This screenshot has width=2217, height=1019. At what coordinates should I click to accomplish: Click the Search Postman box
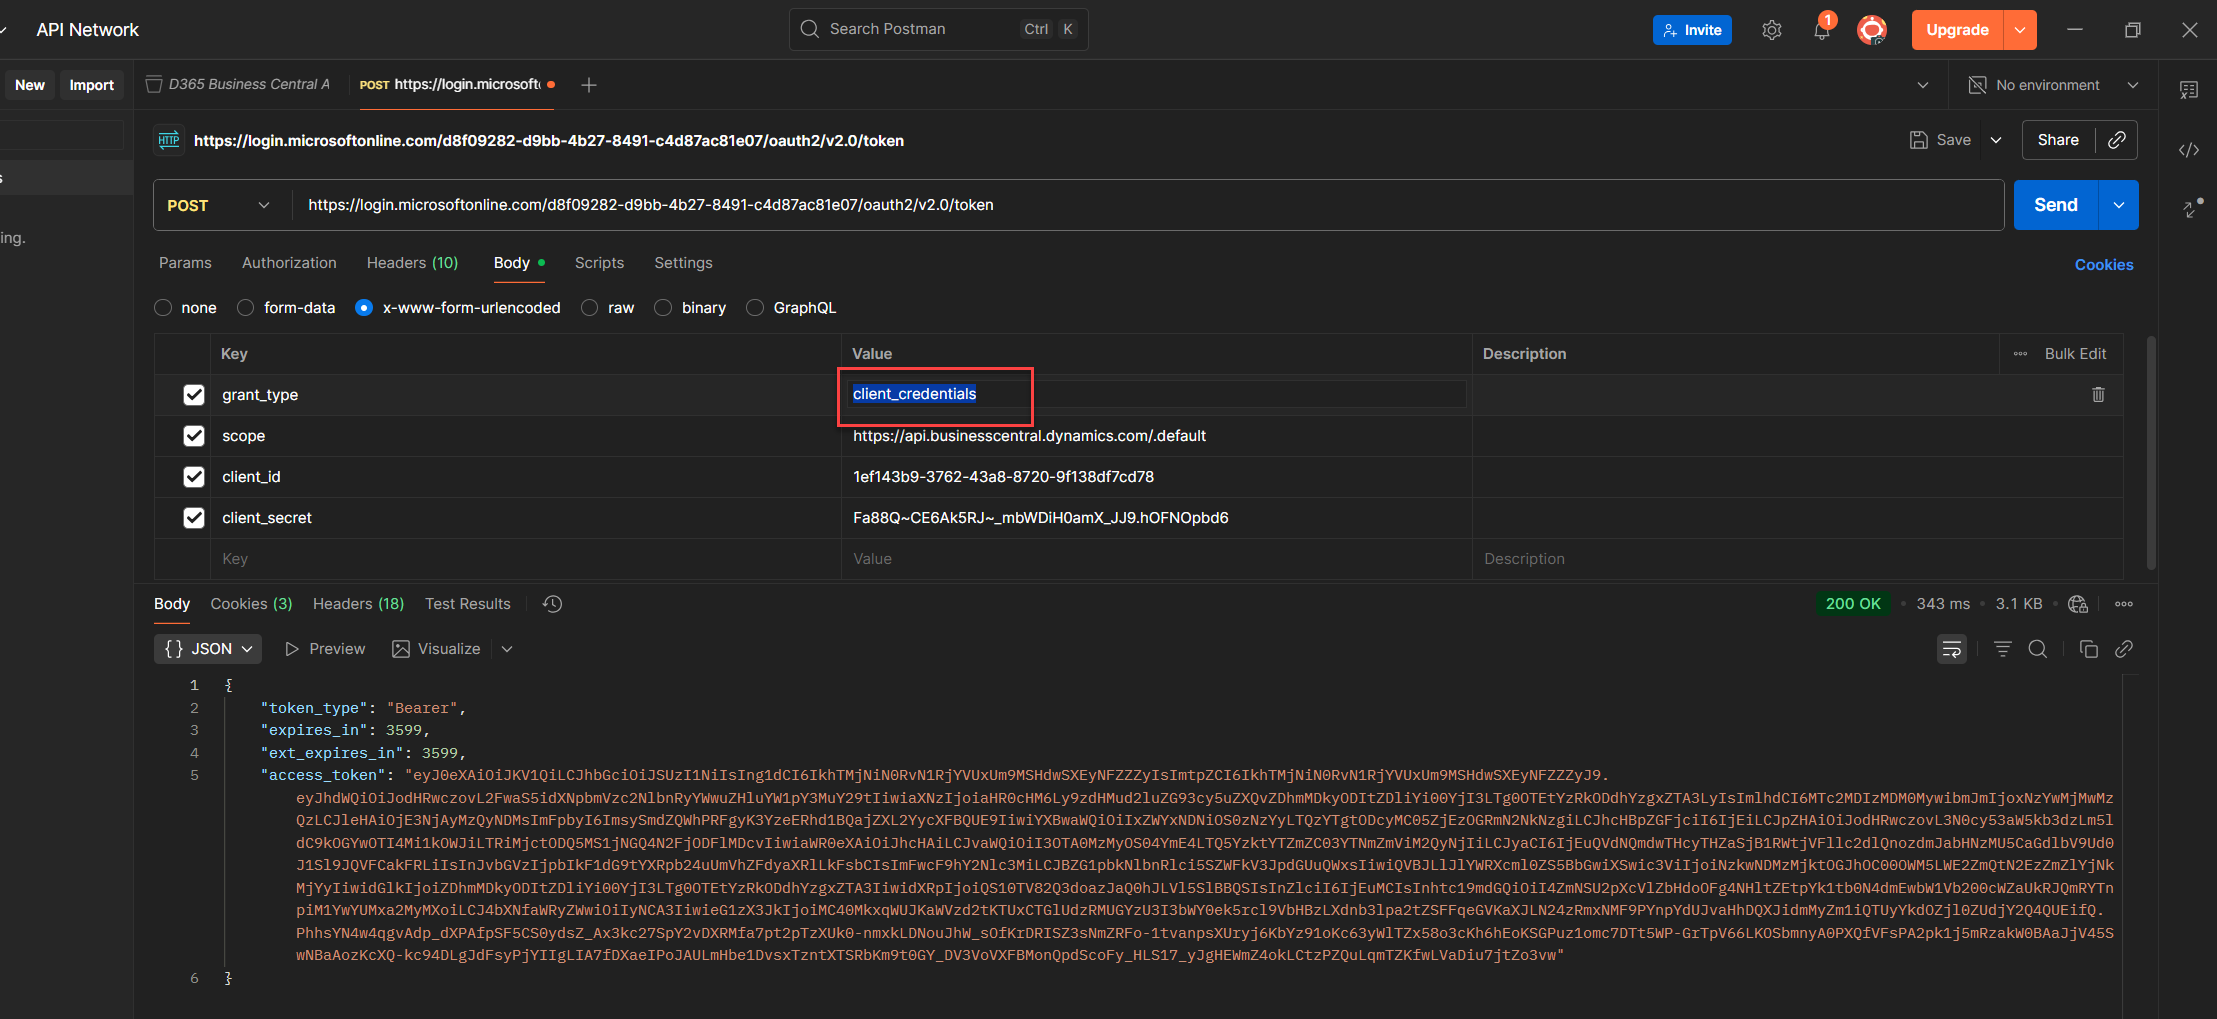(938, 29)
